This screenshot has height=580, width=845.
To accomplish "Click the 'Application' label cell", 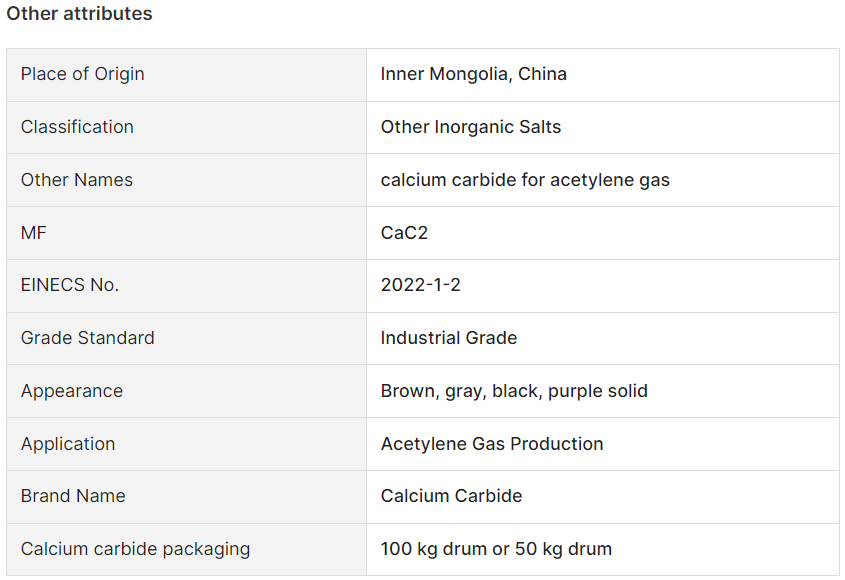I will (x=68, y=444).
